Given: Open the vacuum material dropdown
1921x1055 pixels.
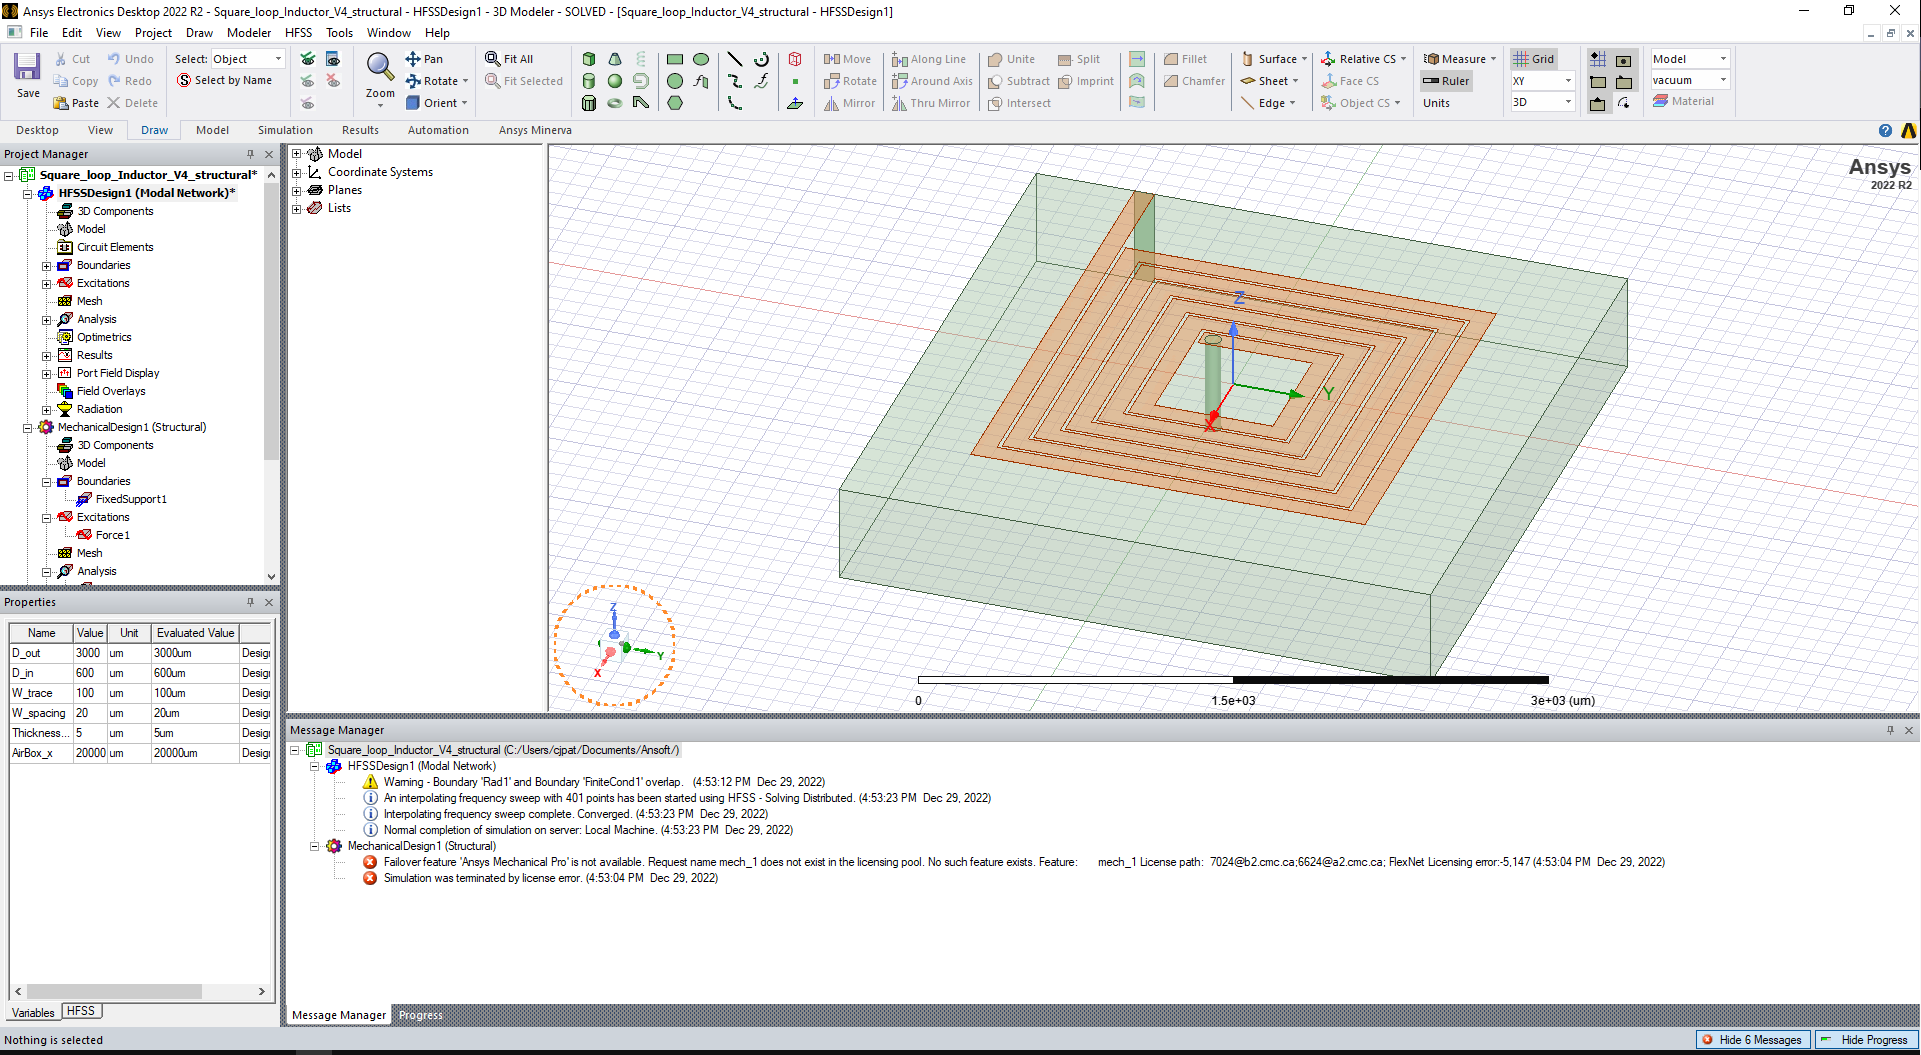Looking at the screenshot, I should (1689, 80).
